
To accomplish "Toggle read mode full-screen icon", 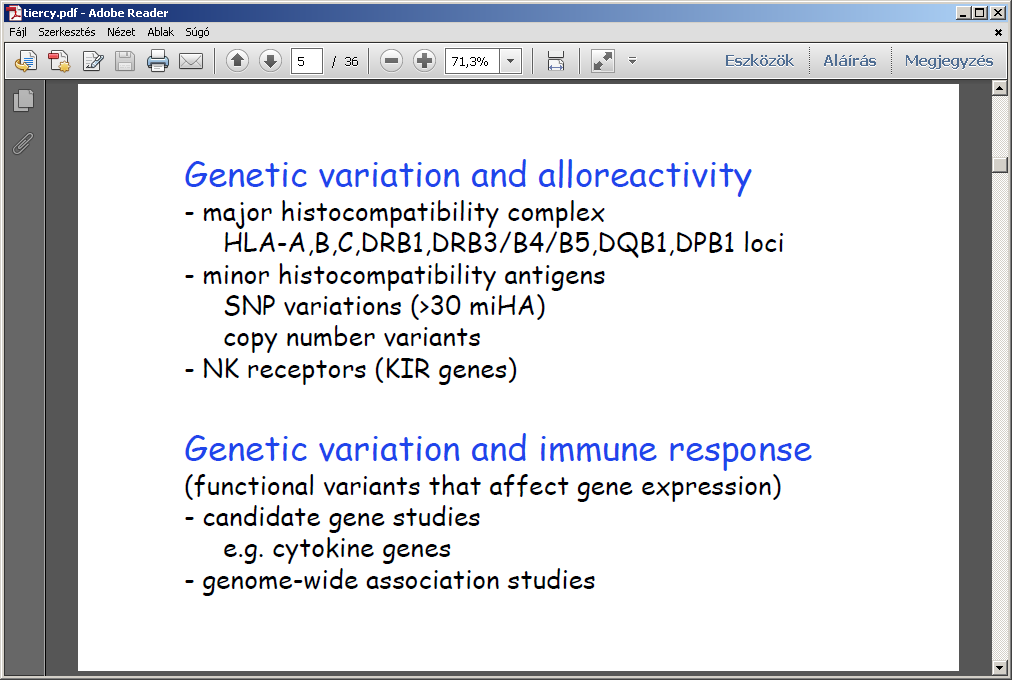I will point(603,61).
